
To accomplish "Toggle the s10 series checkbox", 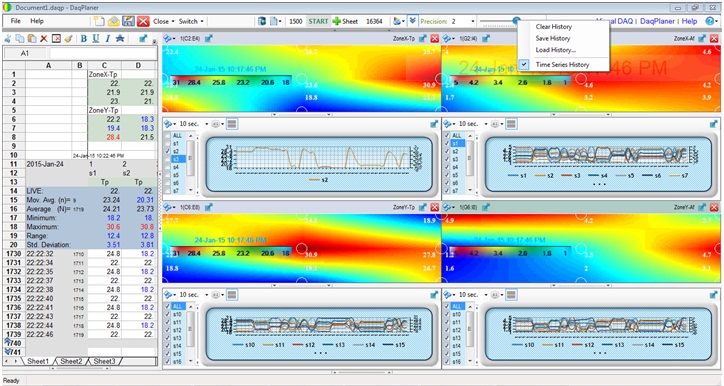I will point(168,314).
